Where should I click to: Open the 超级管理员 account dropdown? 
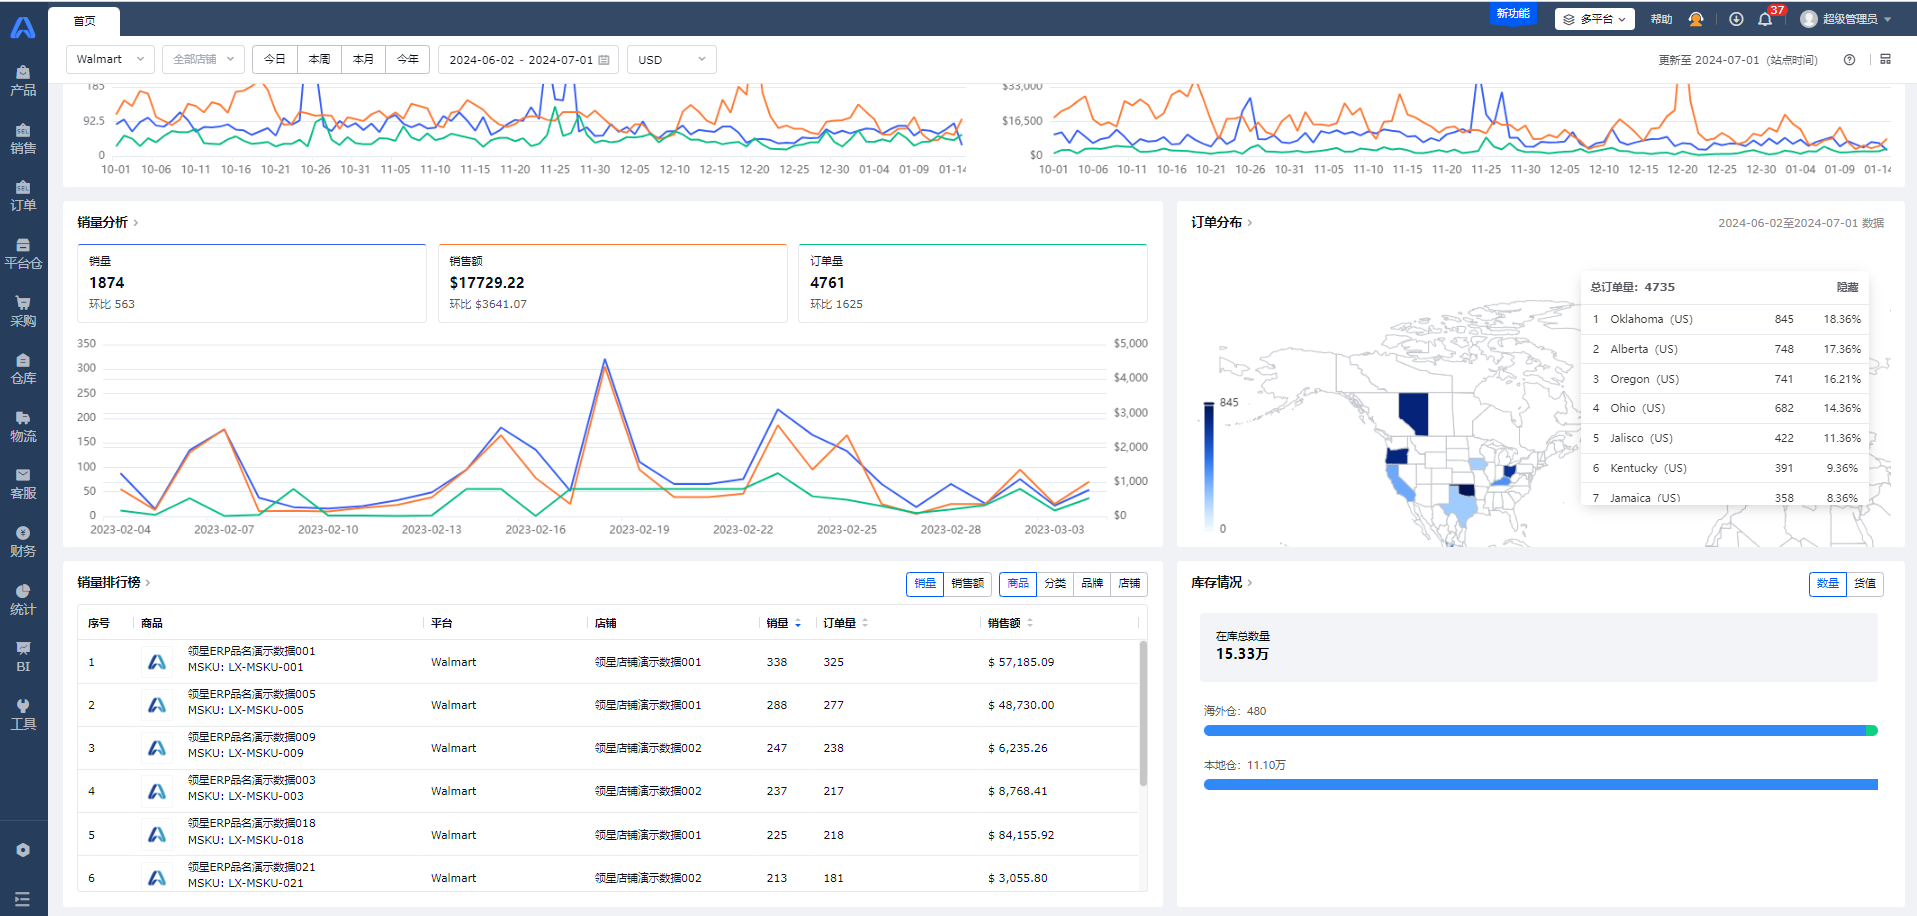1846,19
